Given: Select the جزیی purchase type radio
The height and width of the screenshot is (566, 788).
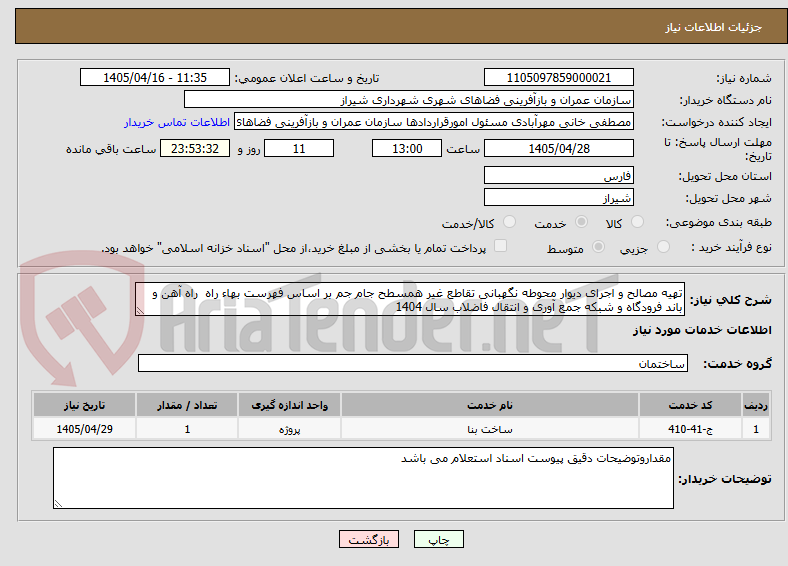Looking at the screenshot, I should [663, 246].
